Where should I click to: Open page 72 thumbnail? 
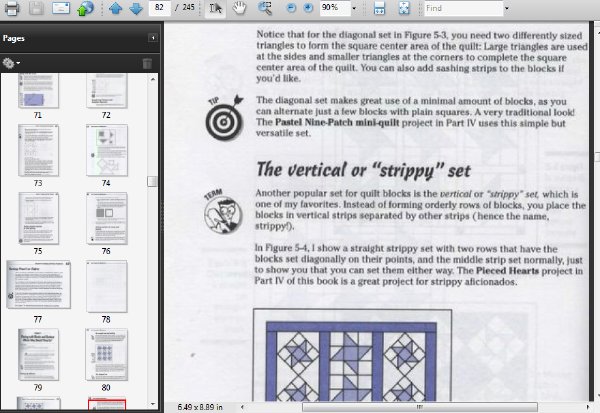pyautogui.click(x=107, y=91)
